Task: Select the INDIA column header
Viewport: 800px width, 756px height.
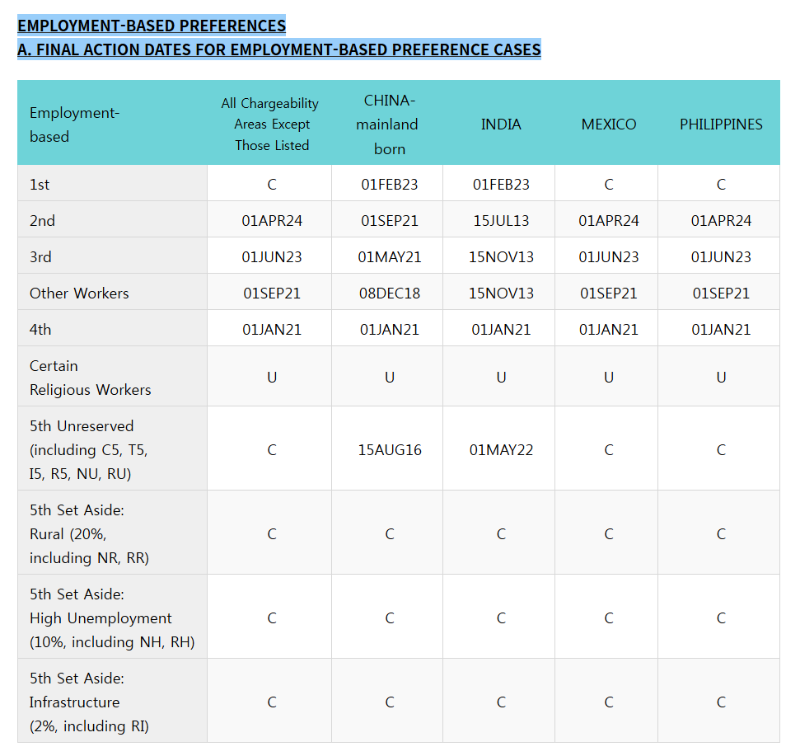Action: tap(501, 124)
